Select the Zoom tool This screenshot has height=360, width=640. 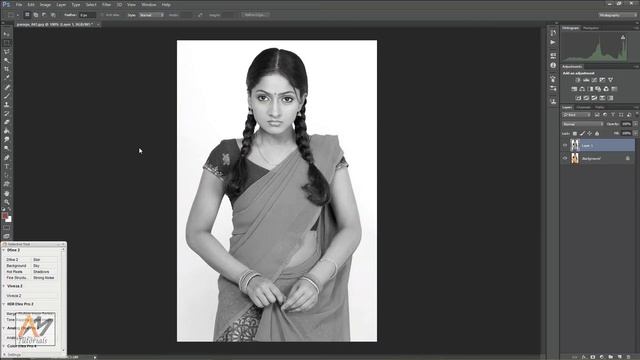tap(7, 202)
